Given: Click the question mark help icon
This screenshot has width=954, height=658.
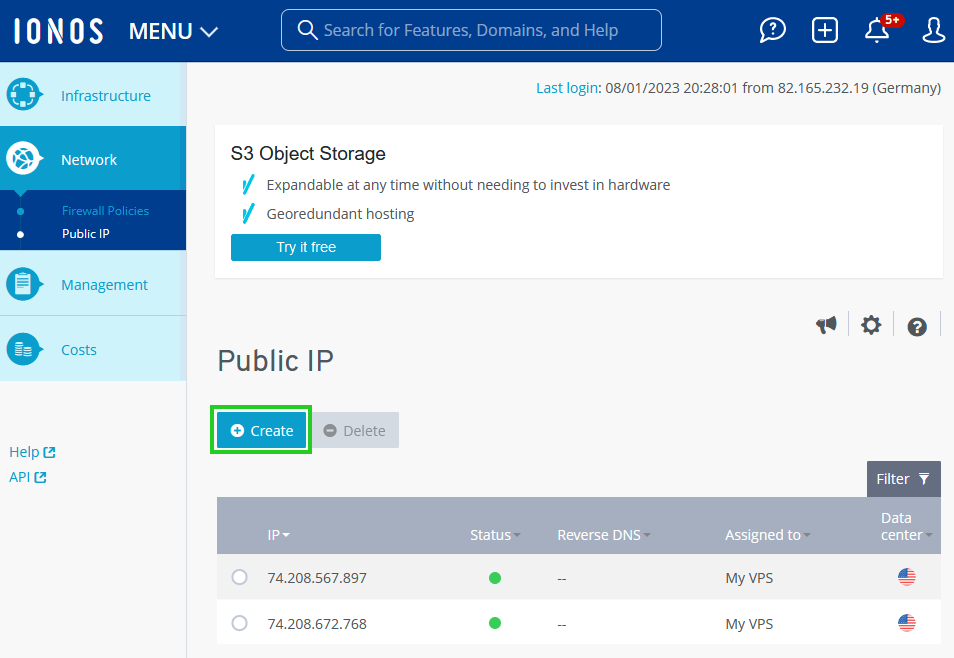Looking at the screenshot, I should [x=916, y=326].
